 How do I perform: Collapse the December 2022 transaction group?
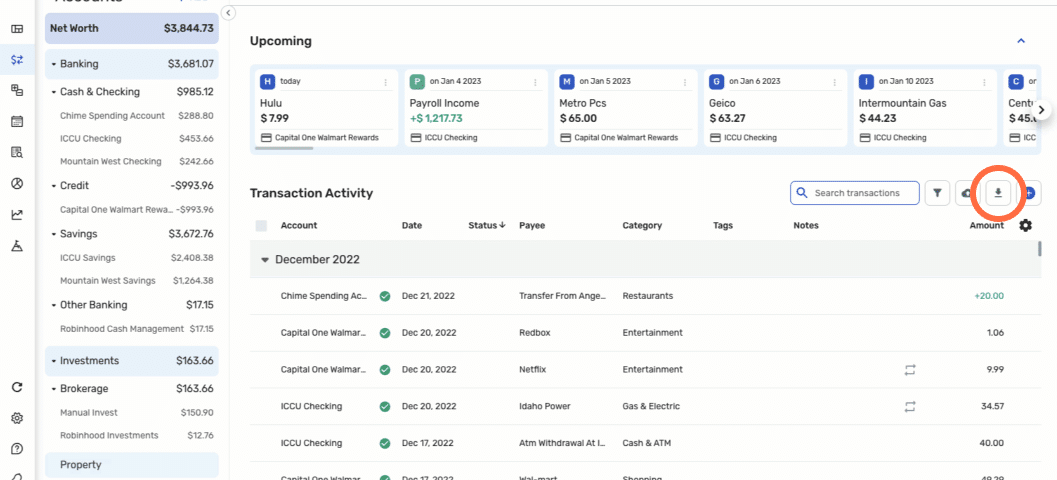(x=265, y=260)
